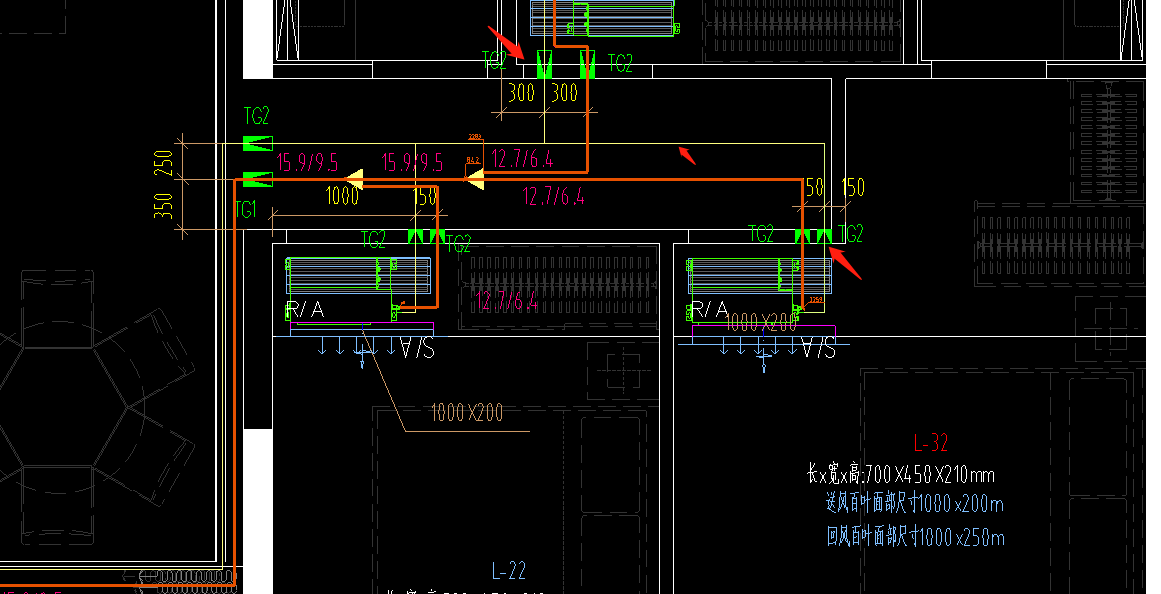1161x594 pixels.
Task: Click the red L-32 room label
Action: pyautogui.click(x=931, y=443)
